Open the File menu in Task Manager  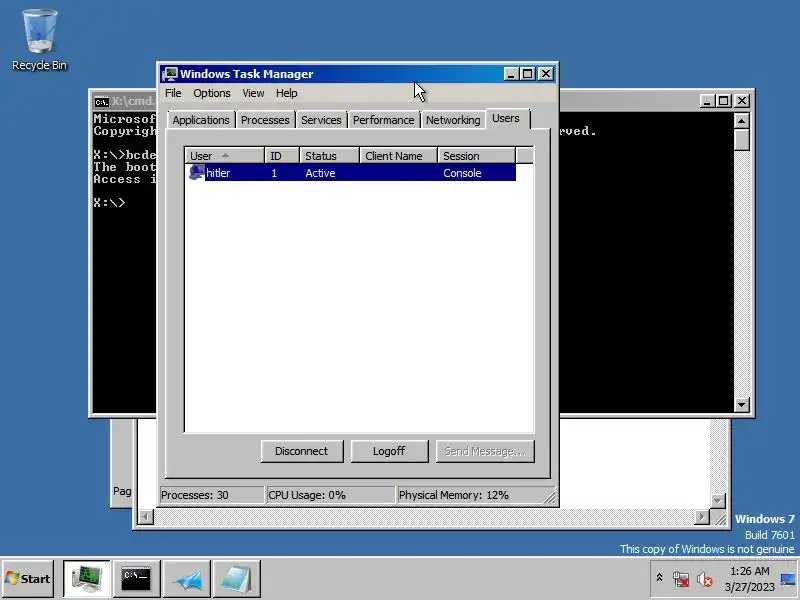tap(173, 93)
